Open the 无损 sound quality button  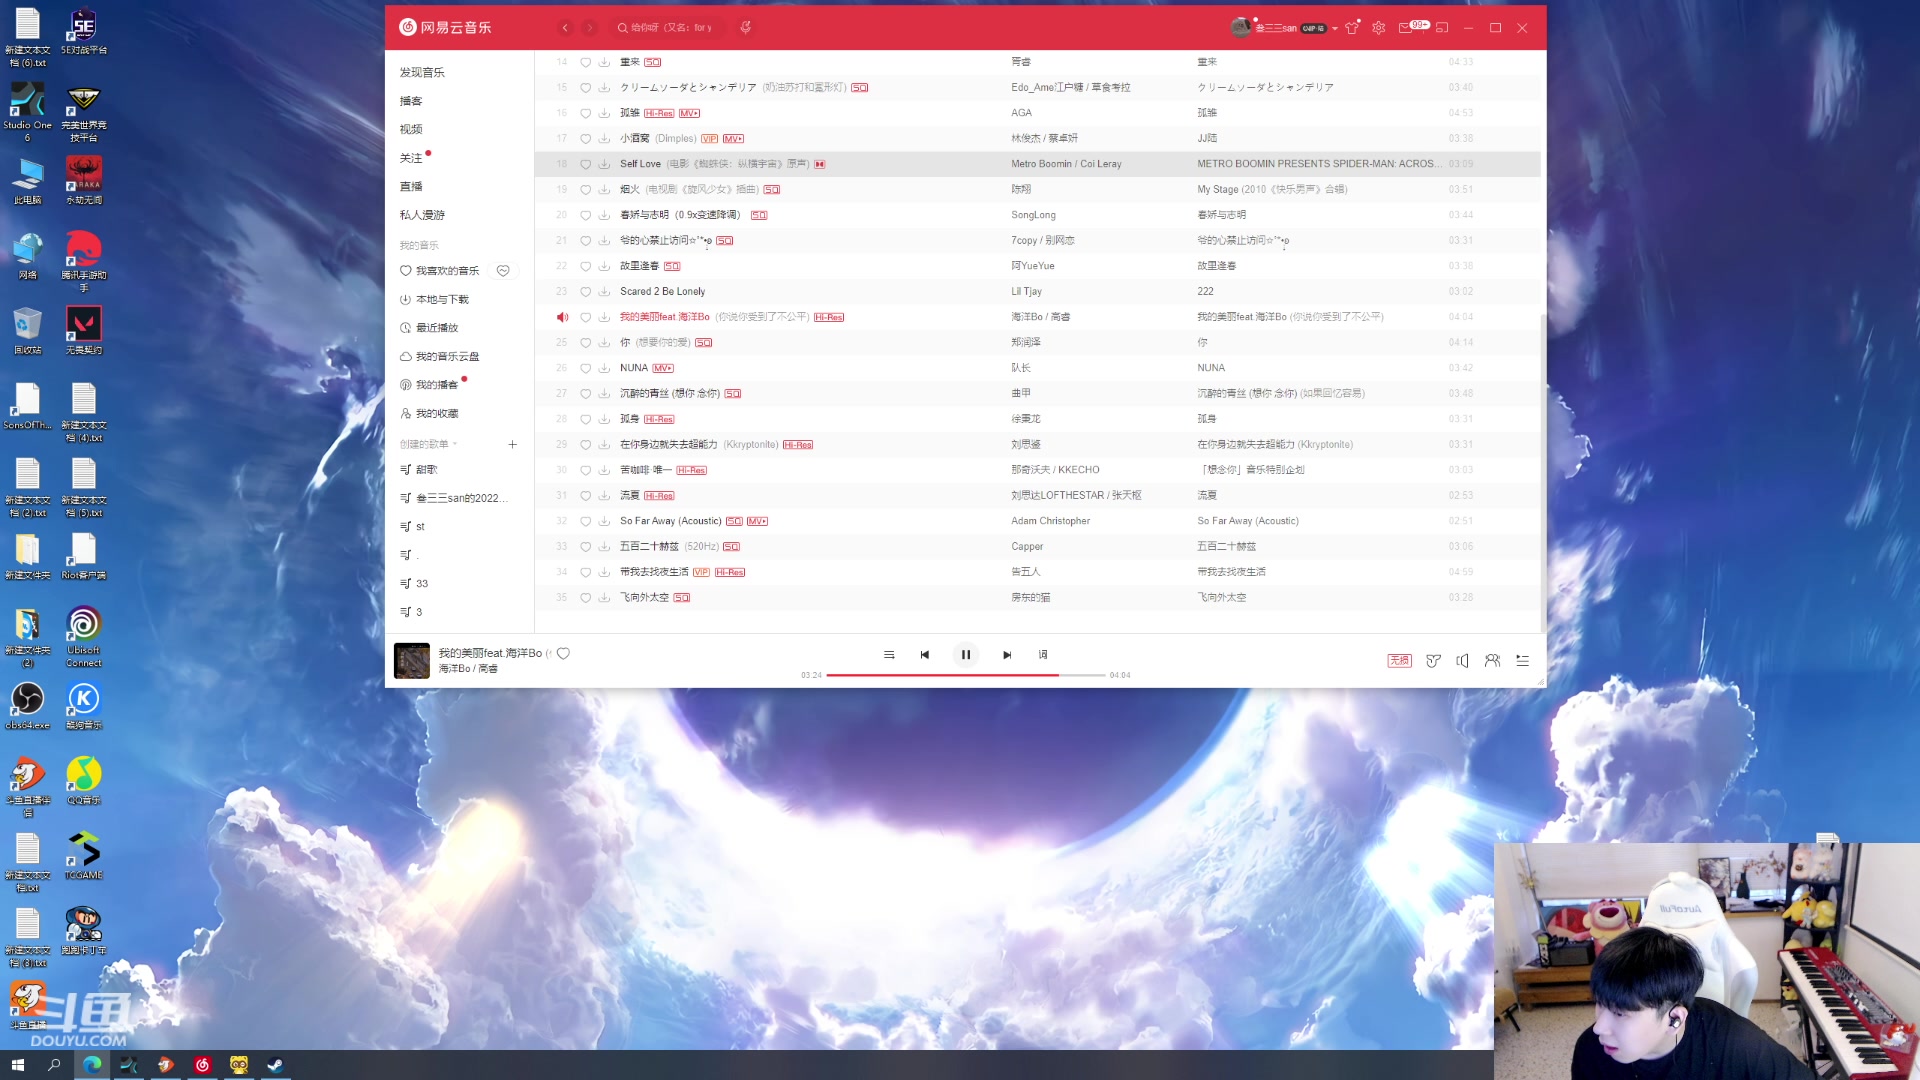[1399, 660]
